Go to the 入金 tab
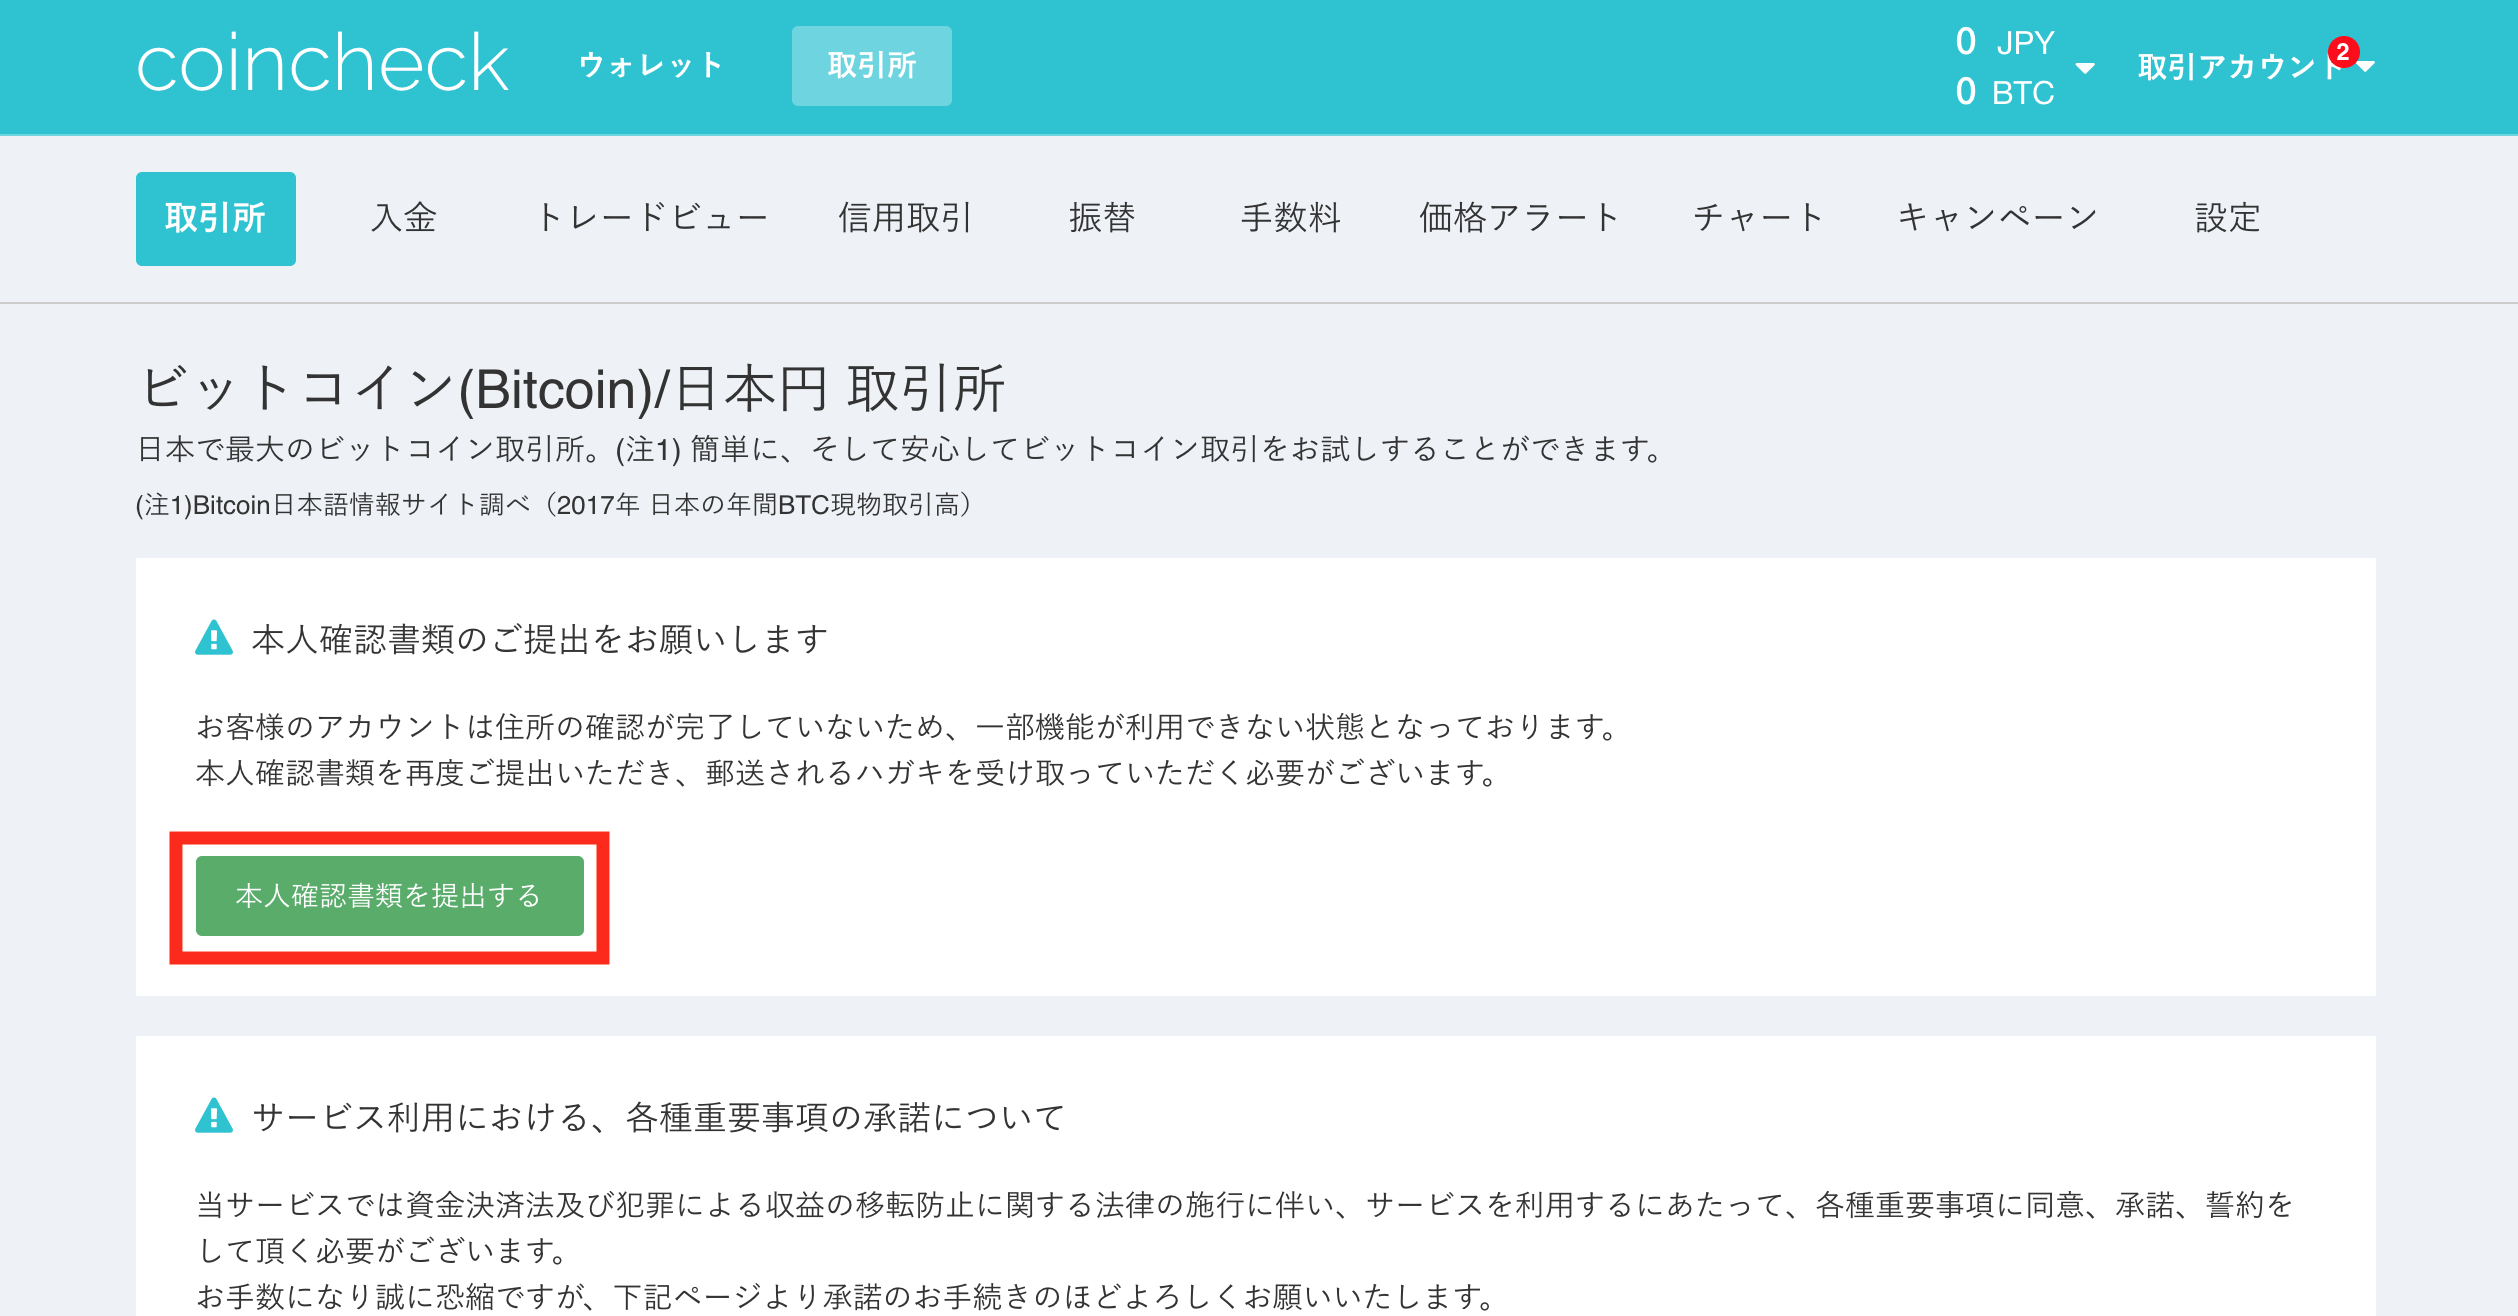 coord(404,217)
